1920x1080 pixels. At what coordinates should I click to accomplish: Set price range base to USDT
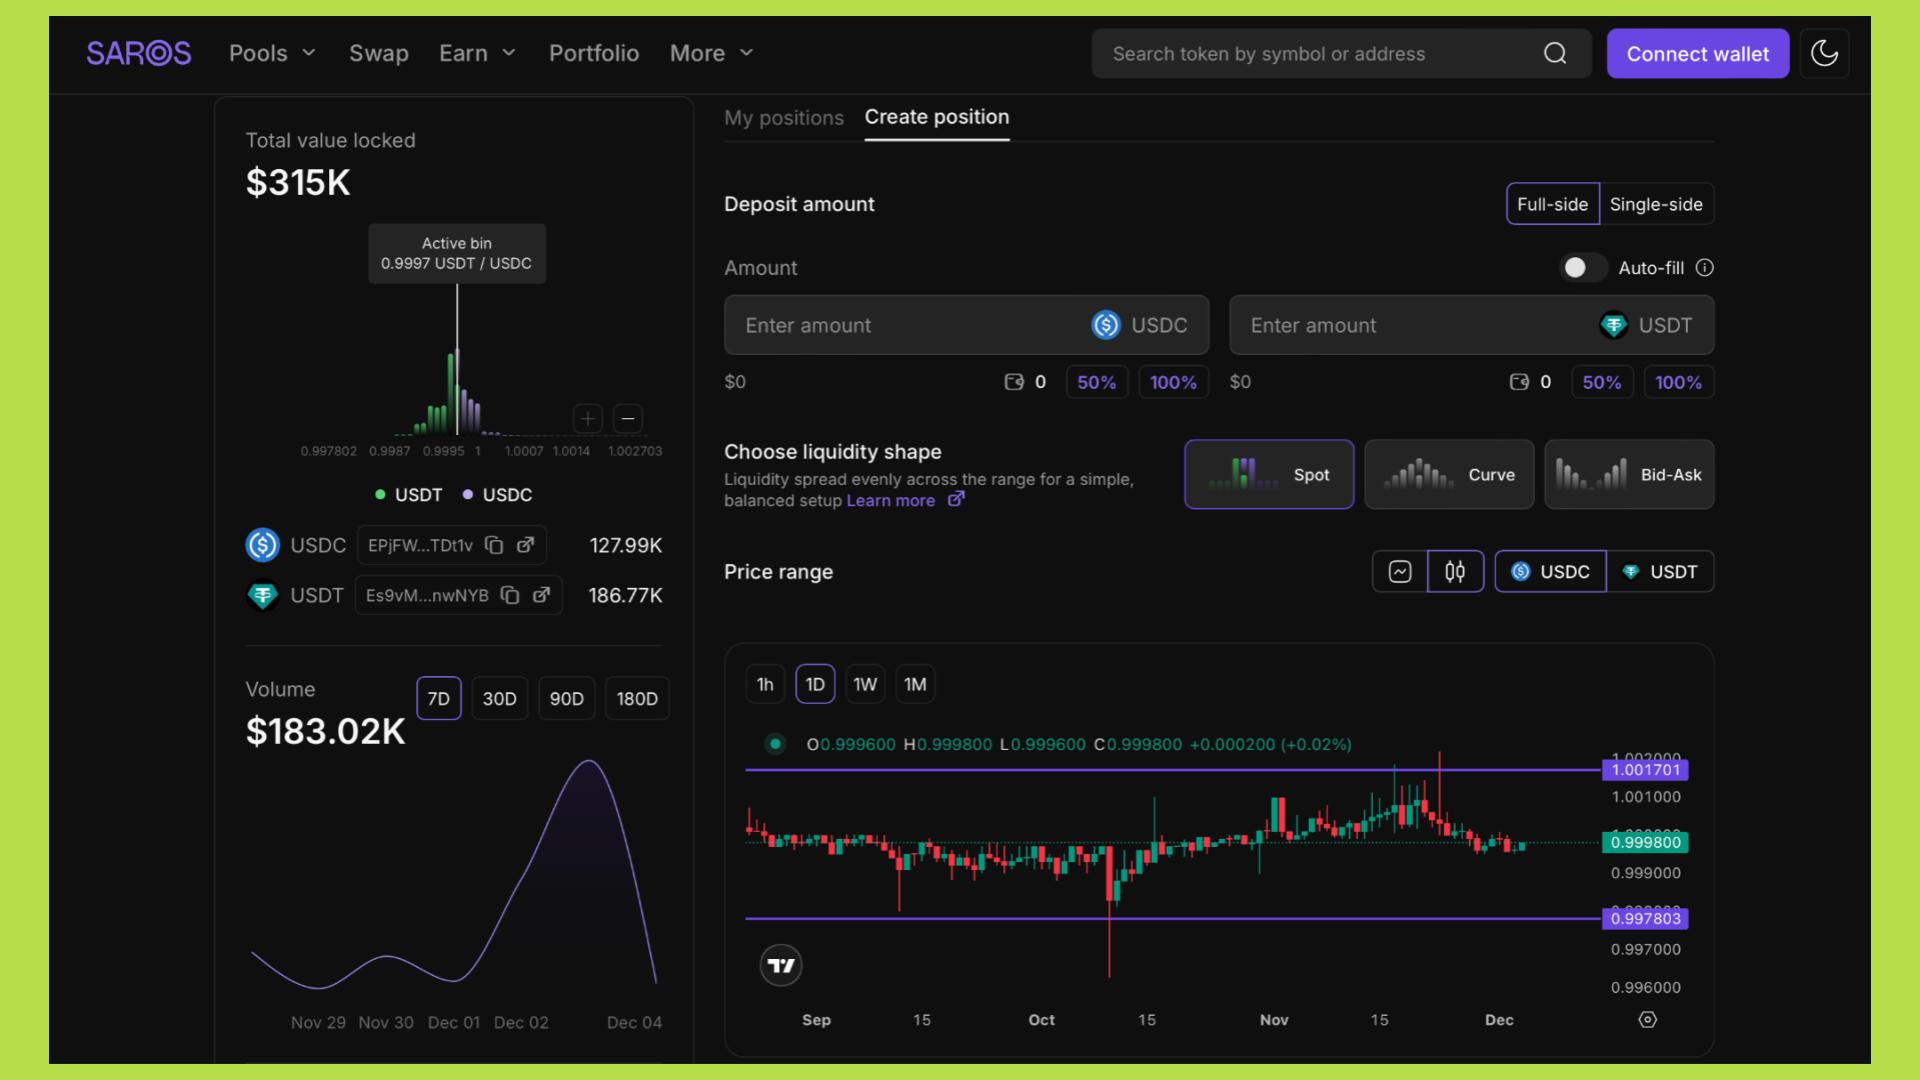click(x=1660, y=571)
